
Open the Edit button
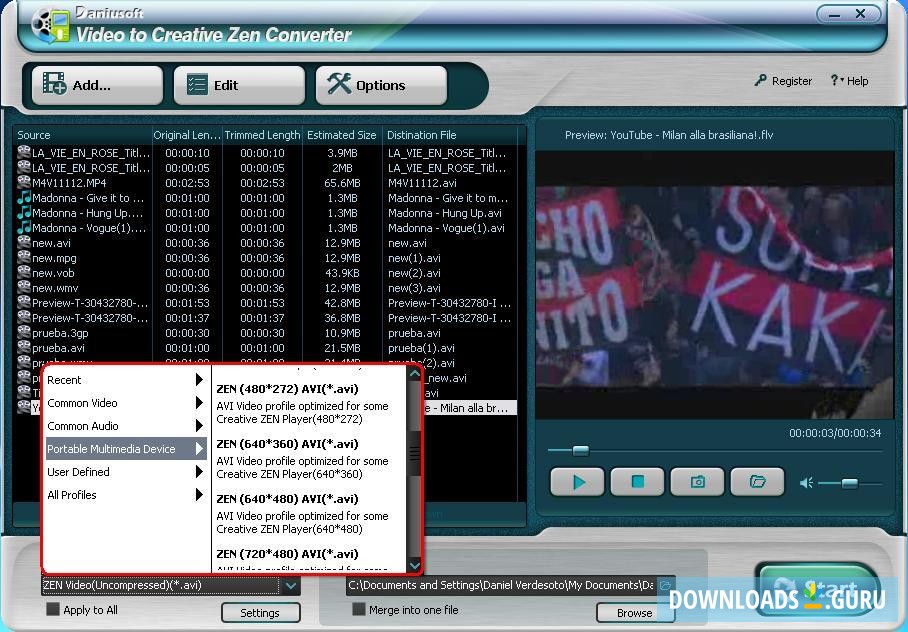239,85
